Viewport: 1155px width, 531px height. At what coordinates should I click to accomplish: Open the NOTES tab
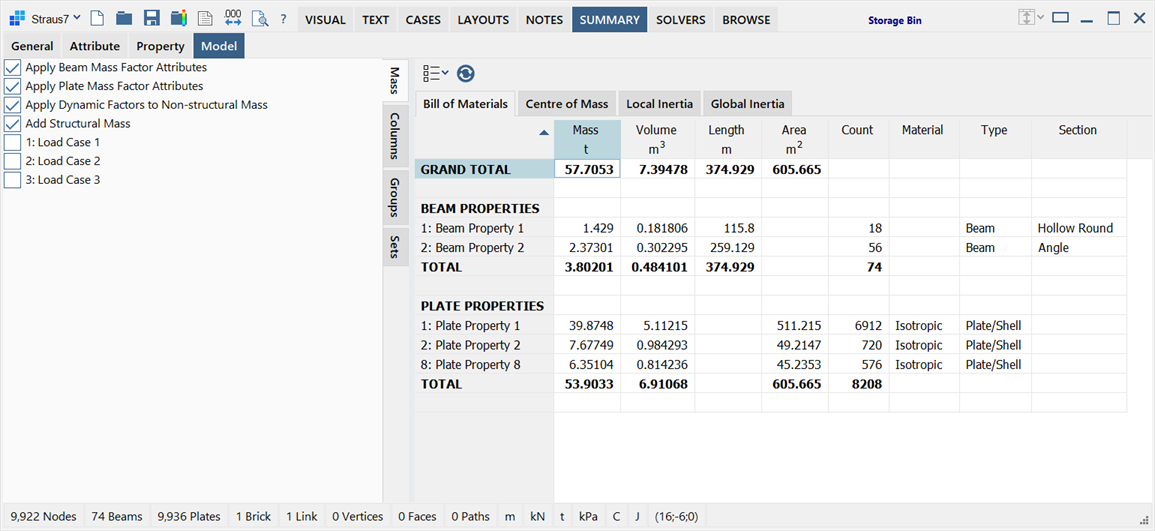(544, 20)
